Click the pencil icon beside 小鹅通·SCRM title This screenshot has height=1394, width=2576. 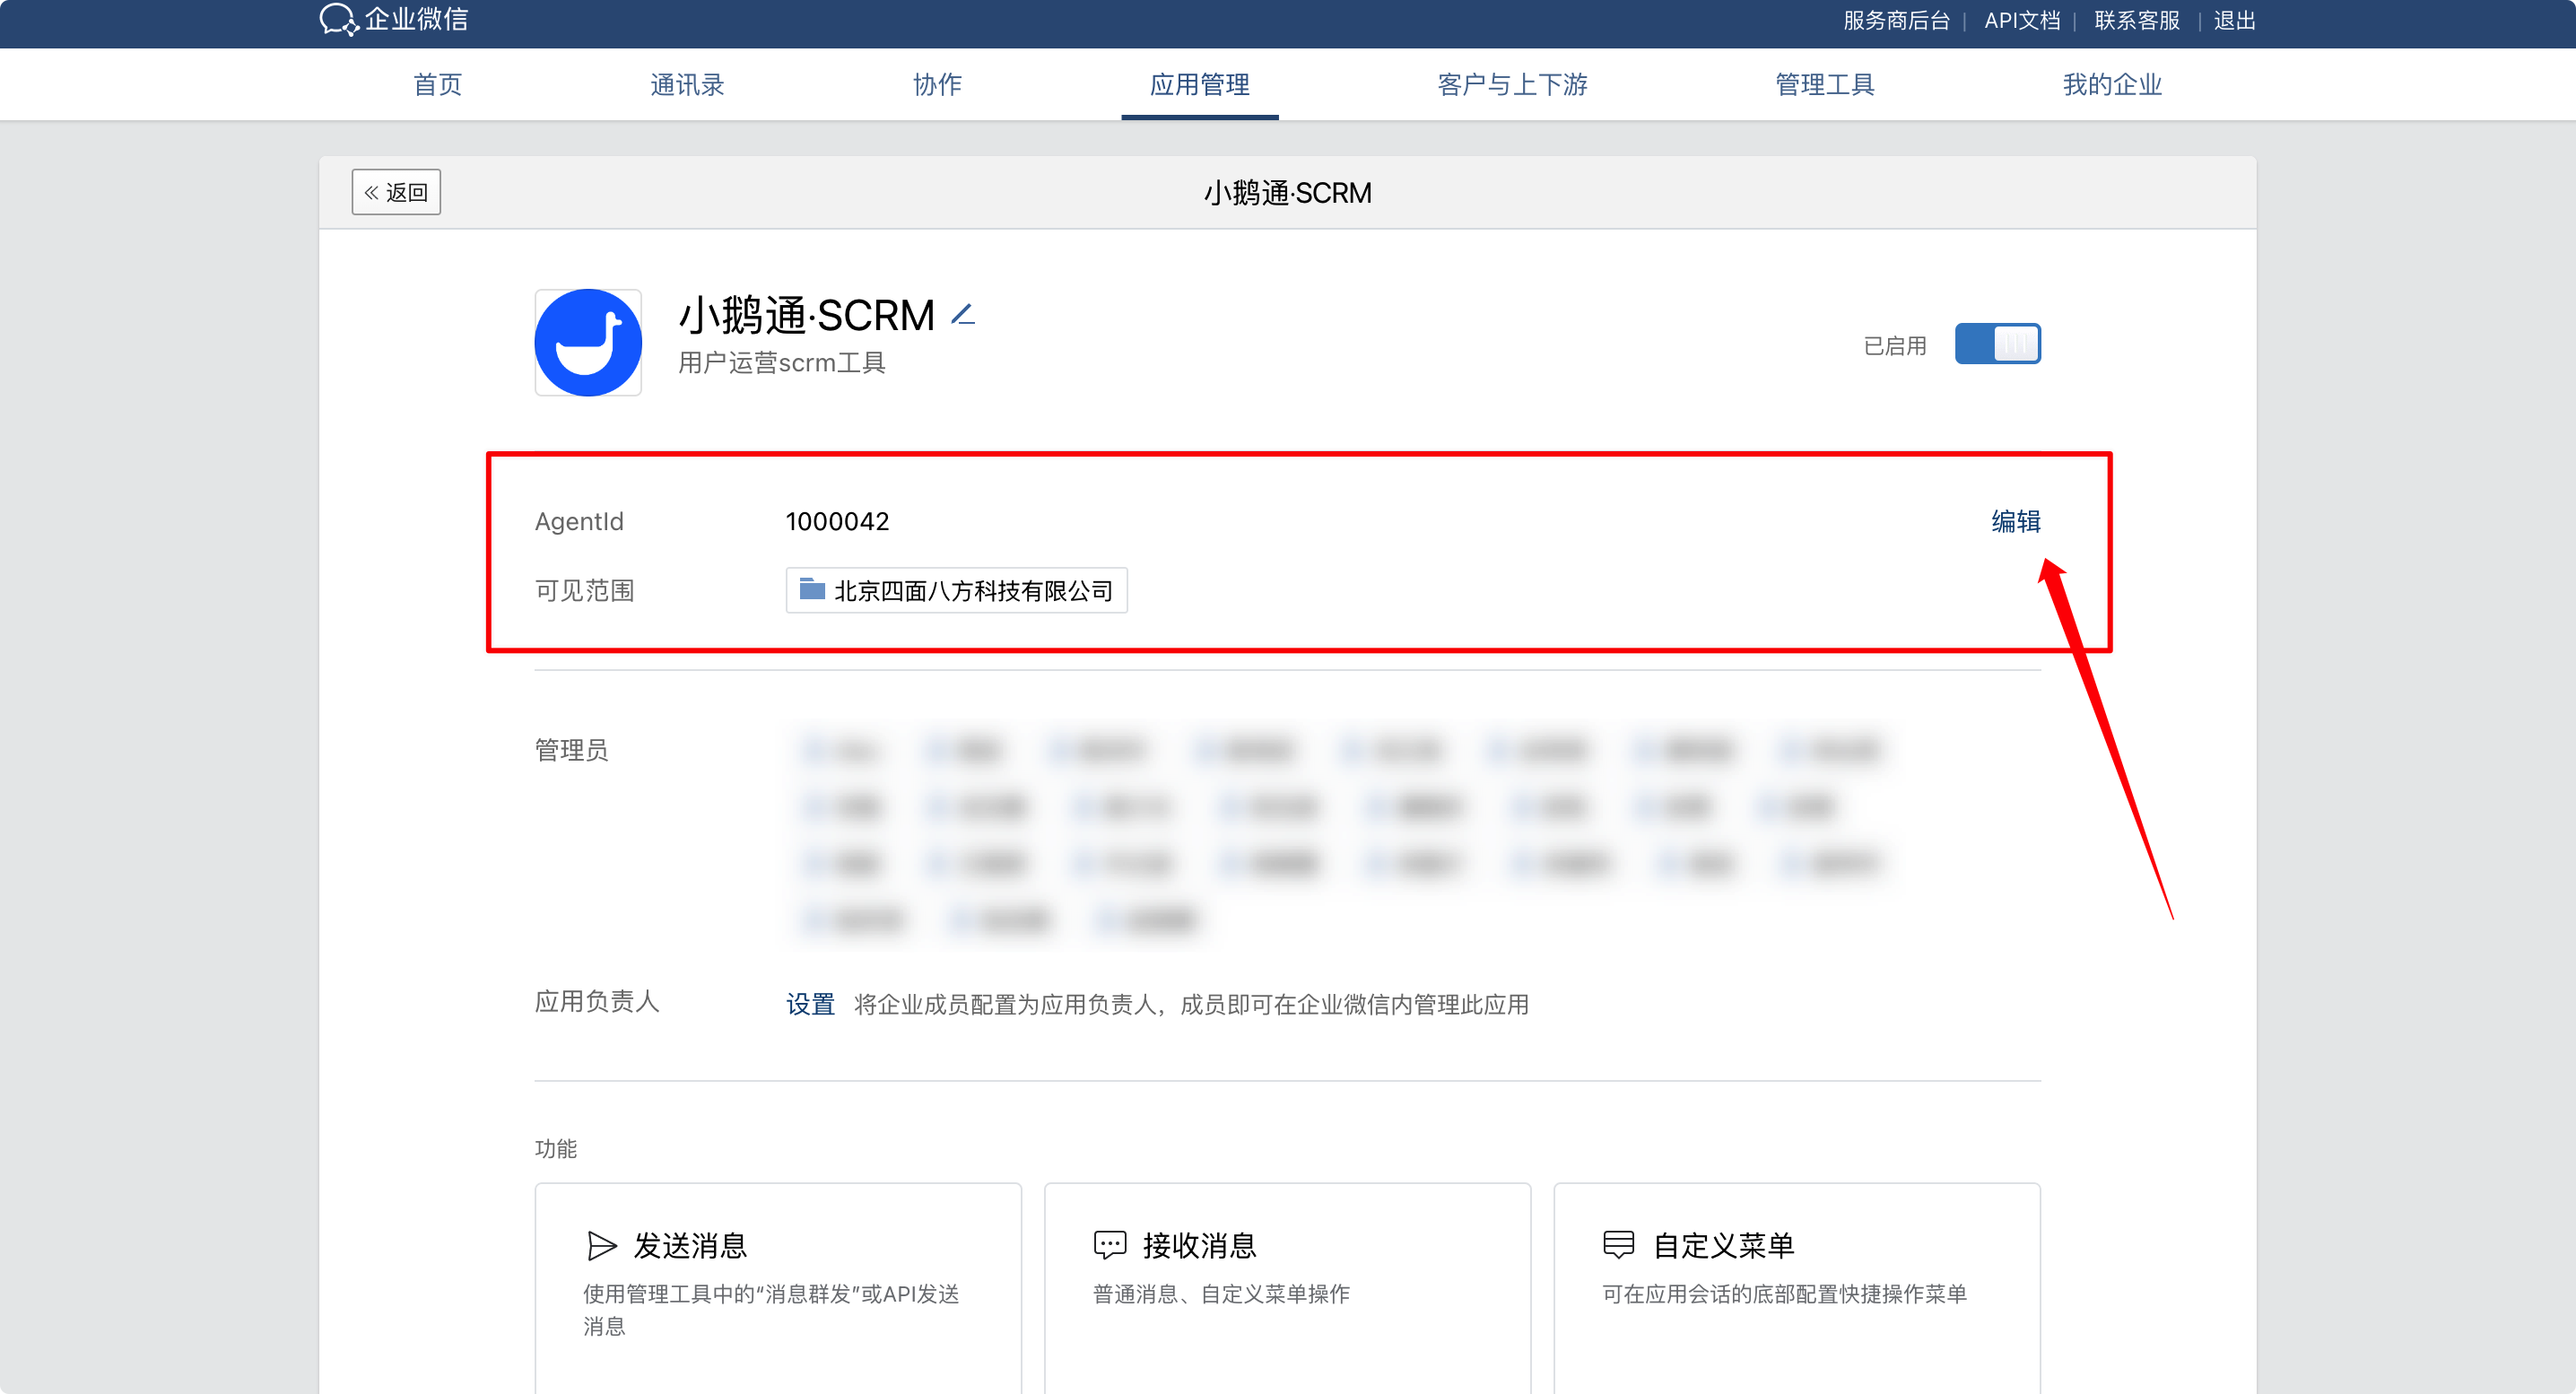coord(962,315)
